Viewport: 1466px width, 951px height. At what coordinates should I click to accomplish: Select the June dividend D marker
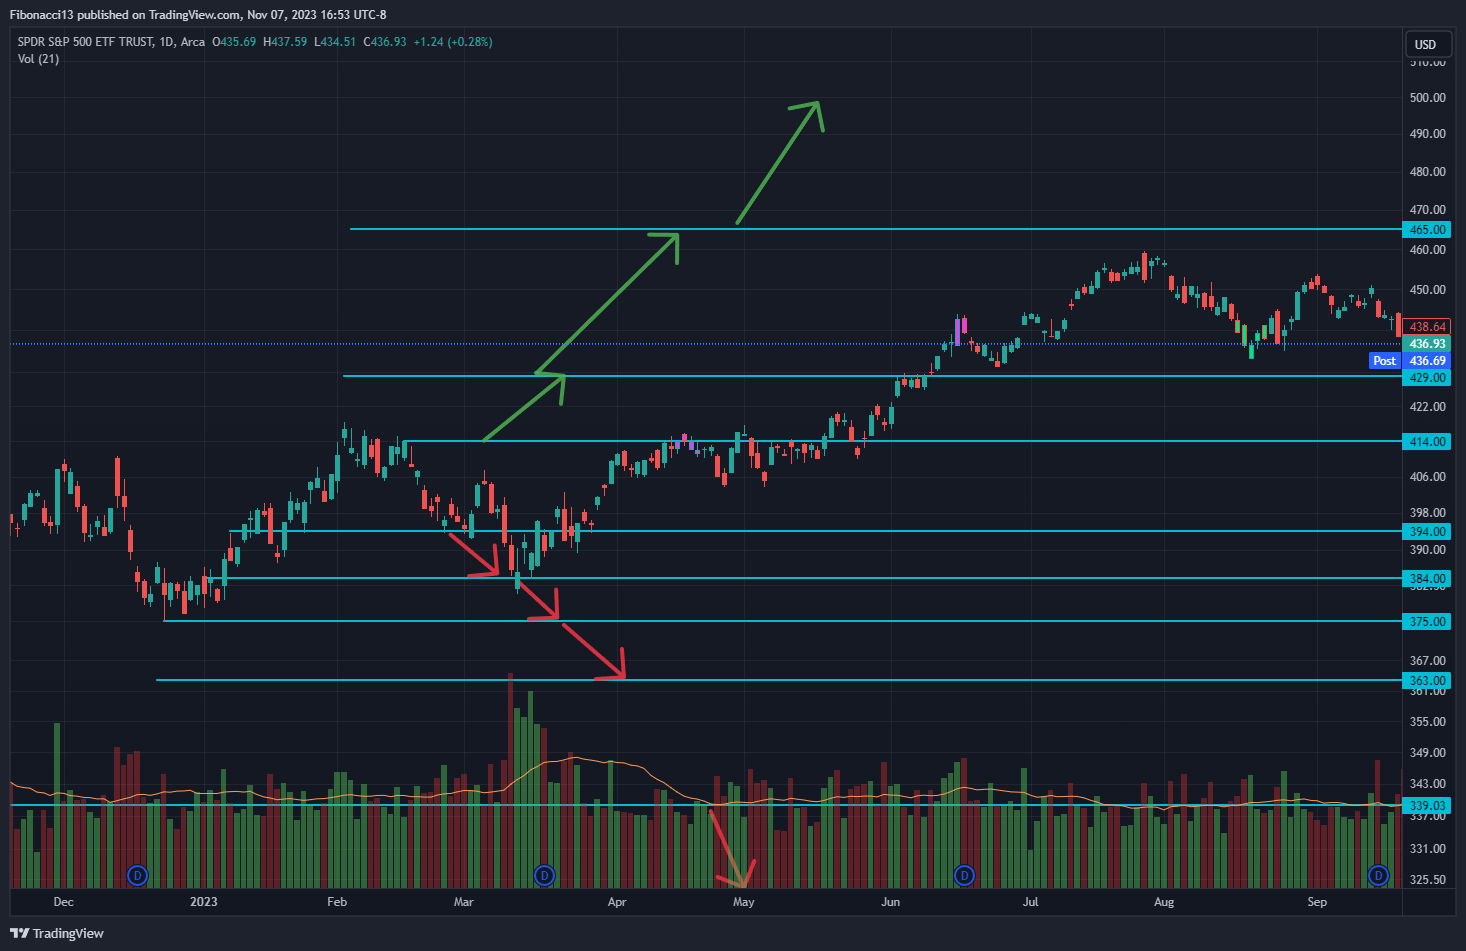(964, 876)
